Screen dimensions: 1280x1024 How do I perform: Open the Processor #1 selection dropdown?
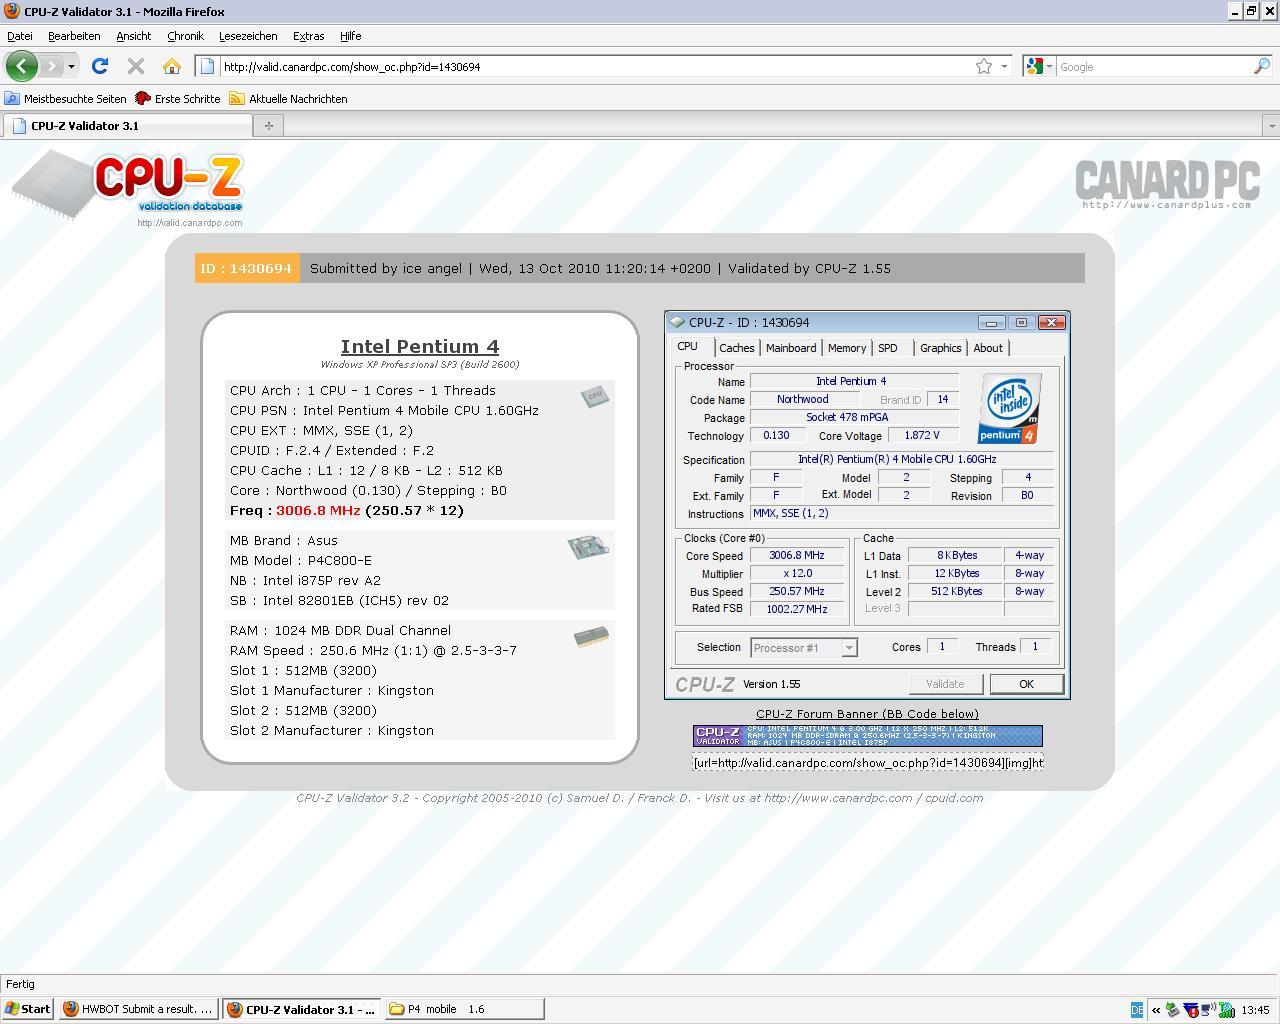click(804, 648)
